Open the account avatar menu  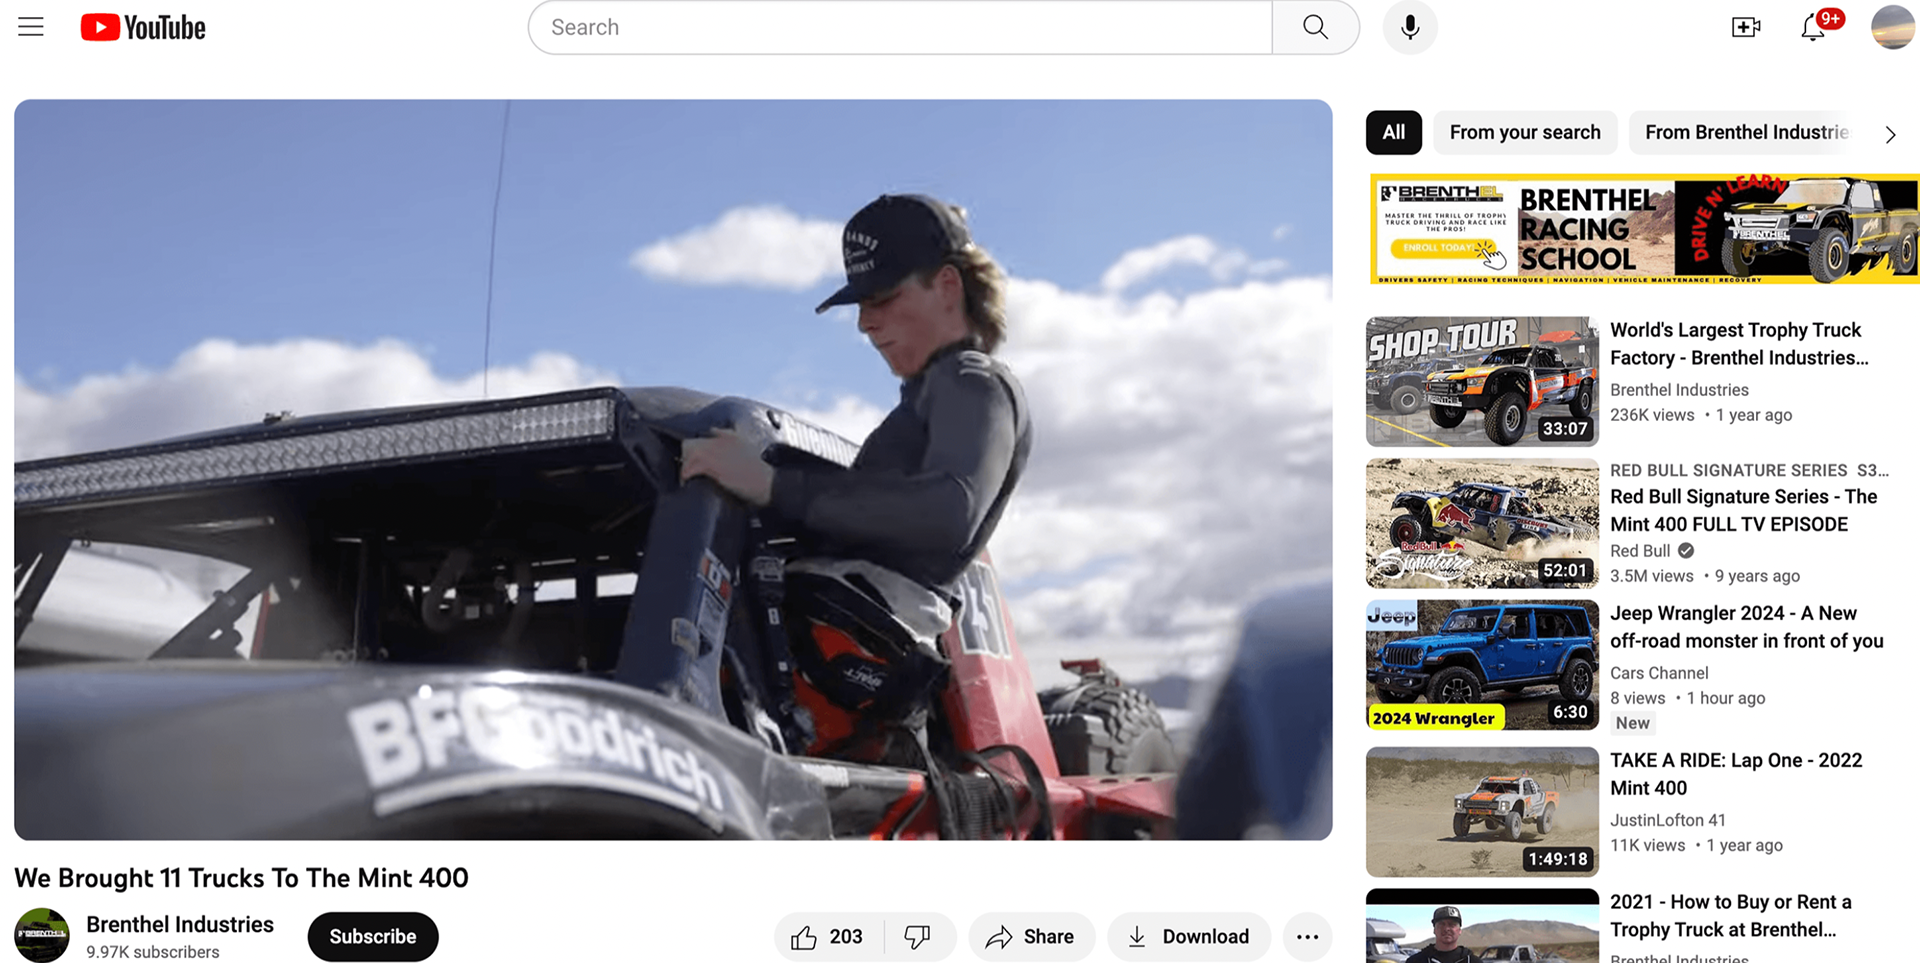point(1893,27)
